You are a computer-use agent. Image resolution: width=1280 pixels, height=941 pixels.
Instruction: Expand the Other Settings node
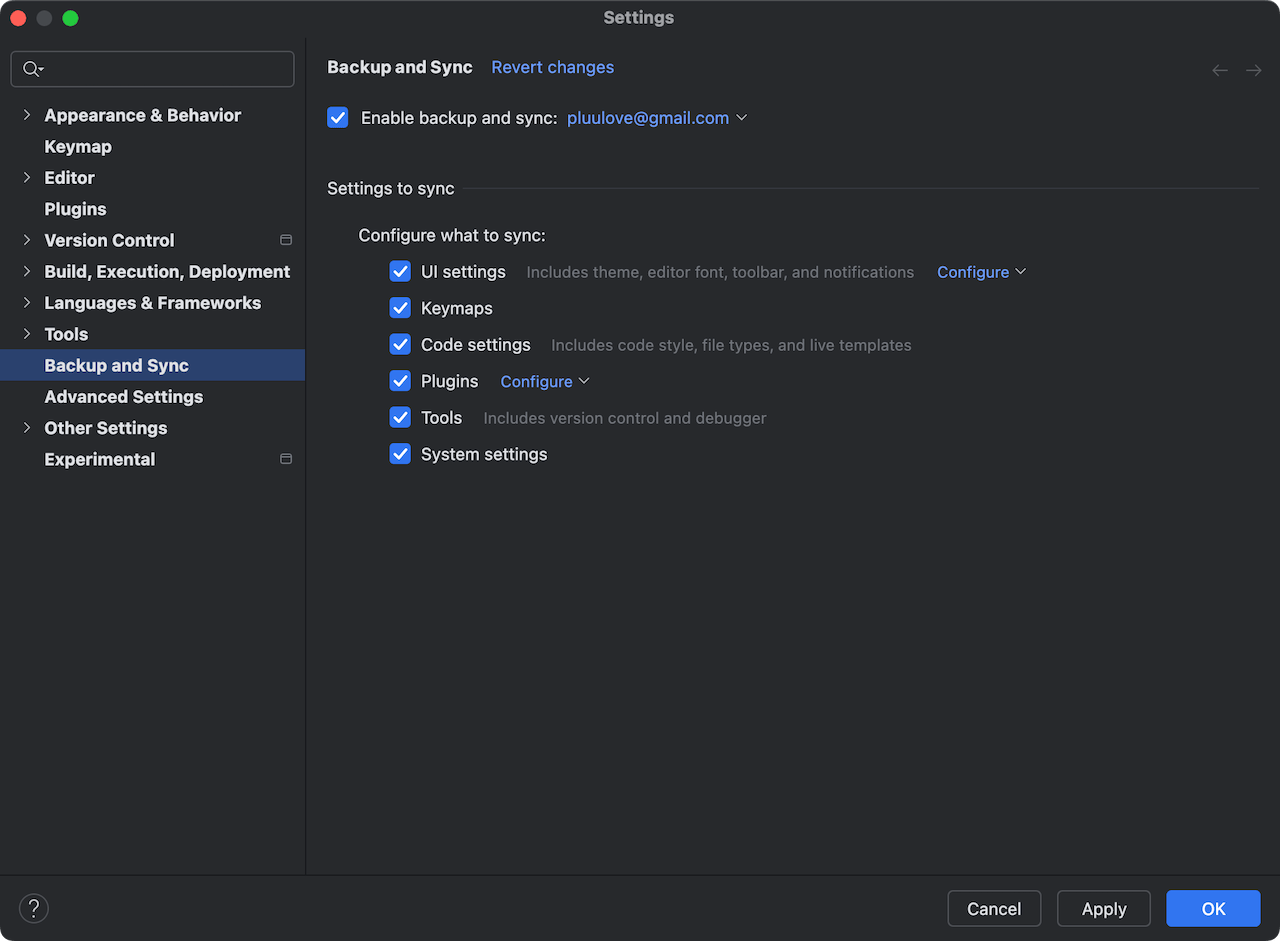tap(26, 427)
